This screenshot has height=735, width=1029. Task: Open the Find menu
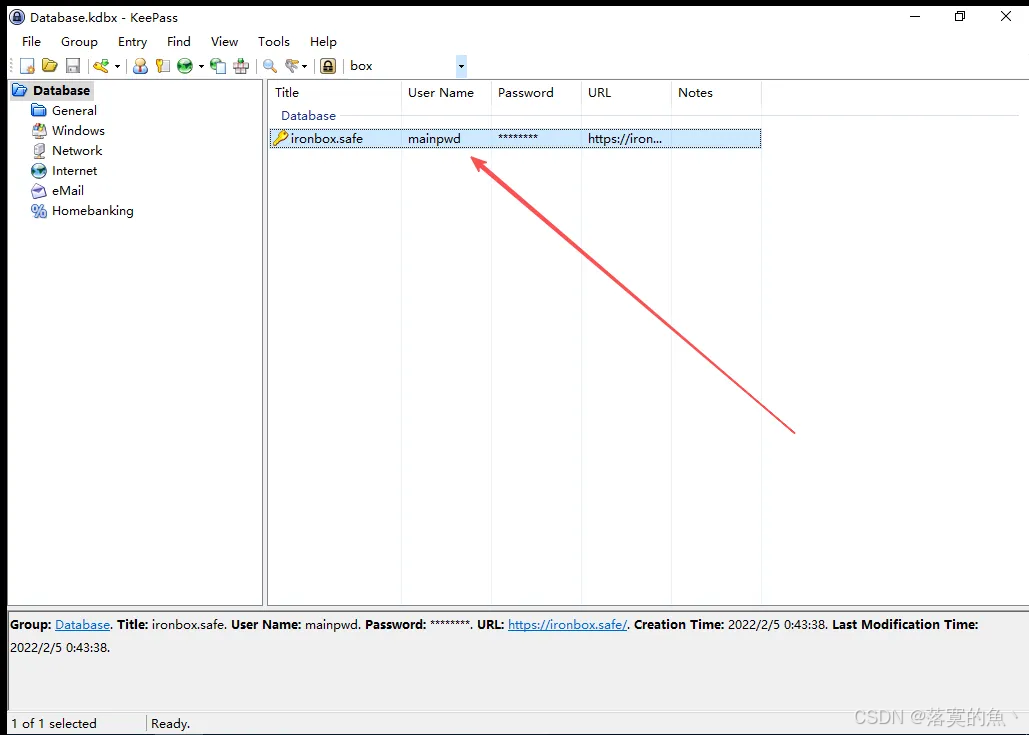tap(178, 41)
